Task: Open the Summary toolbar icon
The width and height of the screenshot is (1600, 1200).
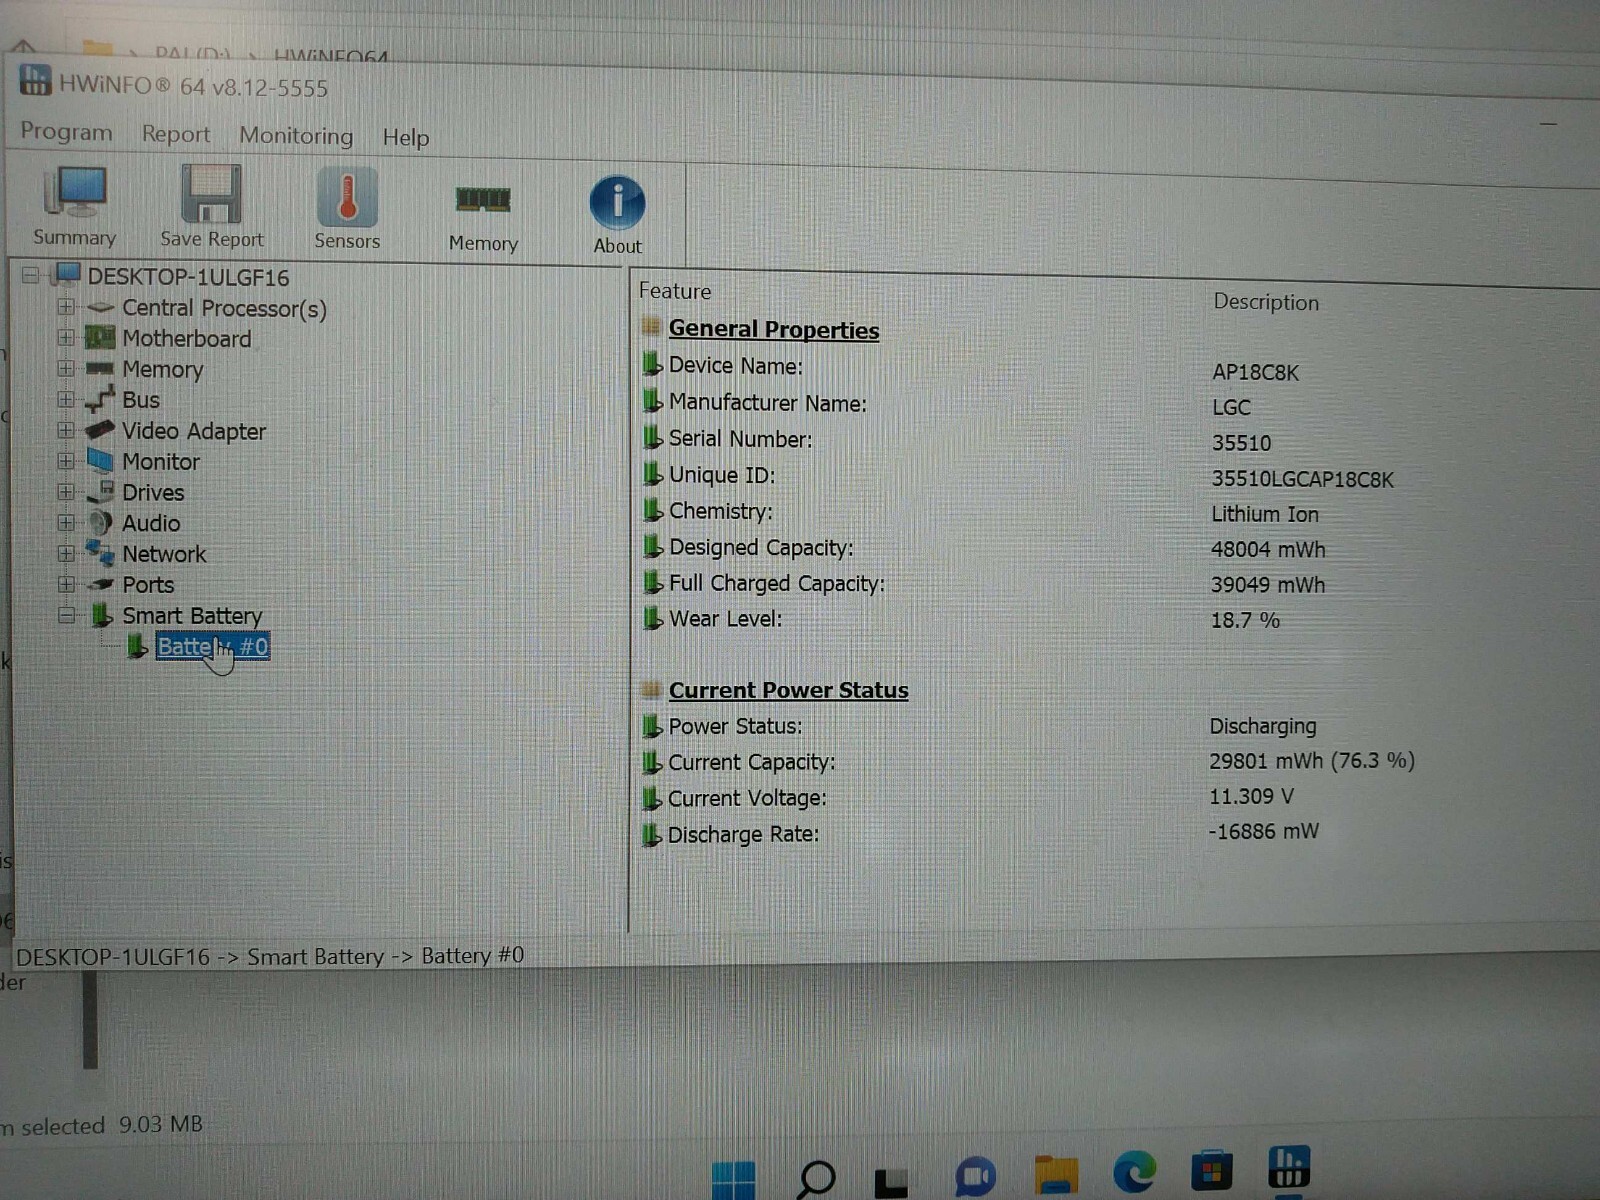Action: pos(74,206)
